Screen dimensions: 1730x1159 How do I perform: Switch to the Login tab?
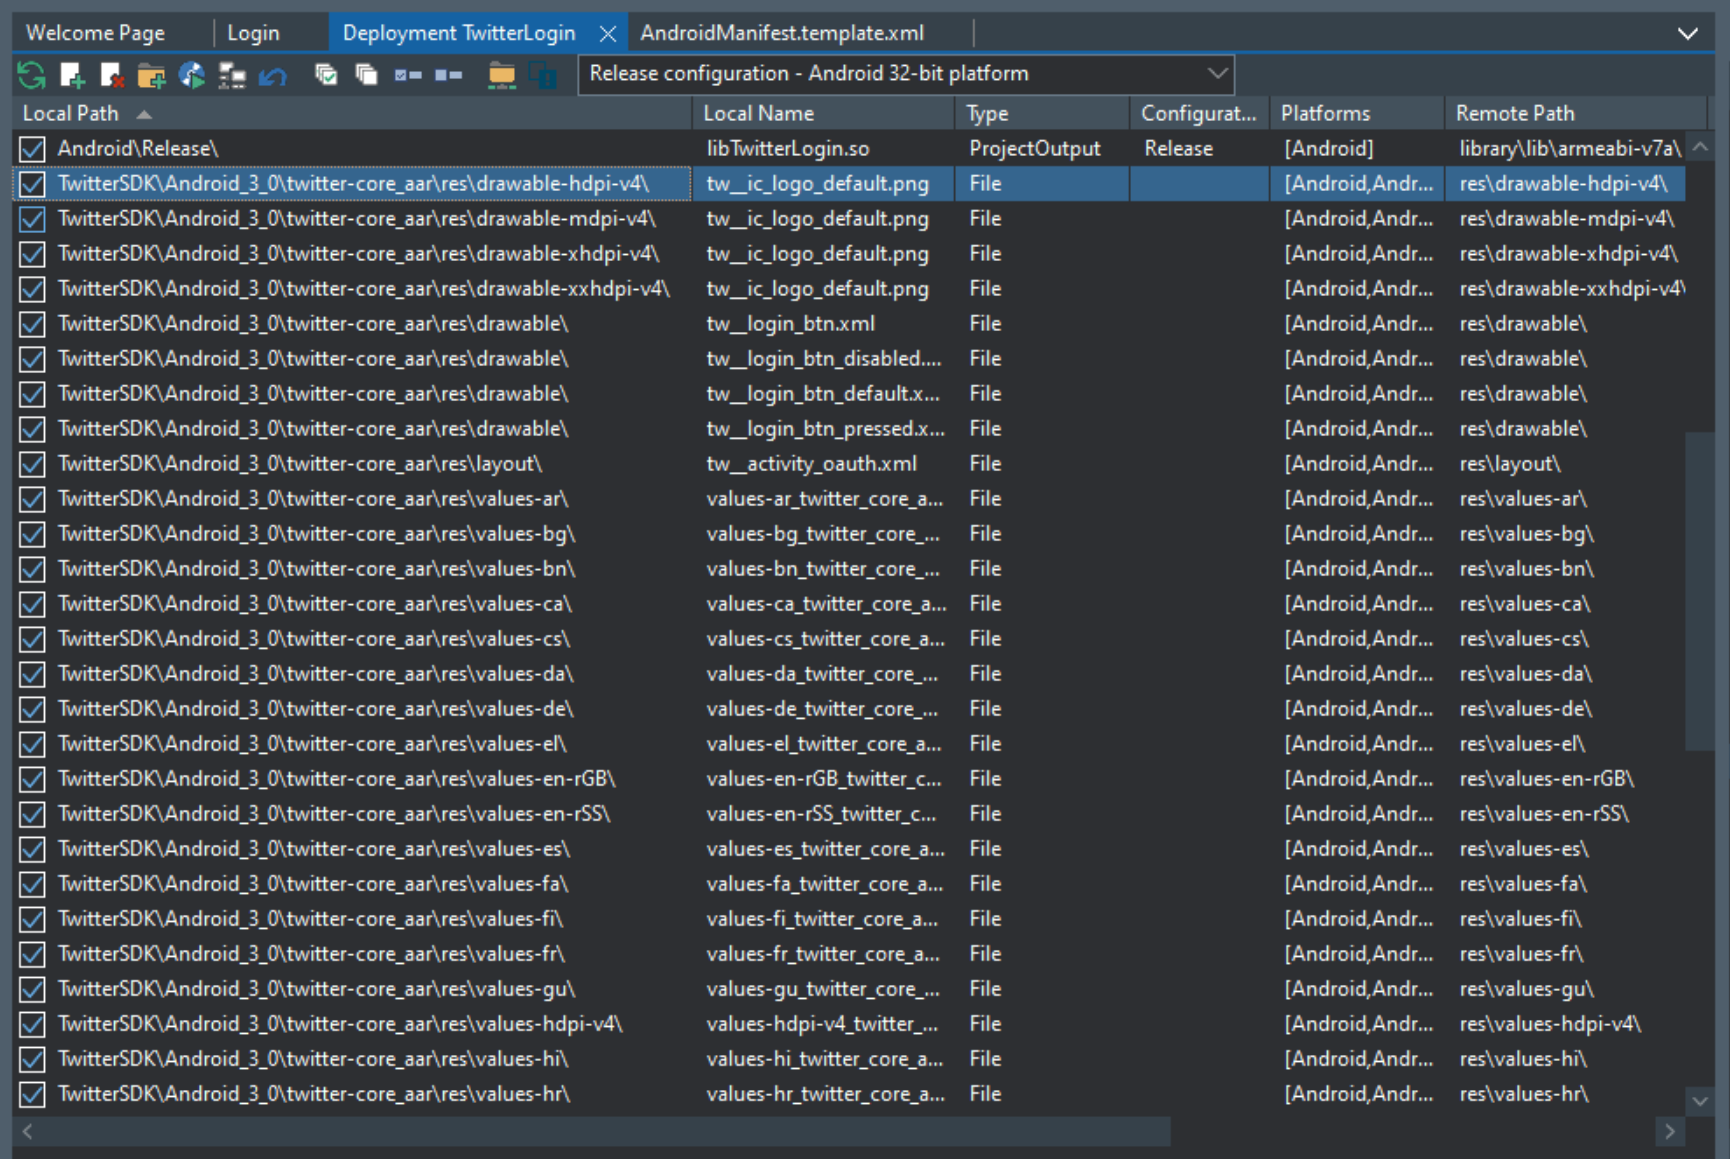click(253, 33)
